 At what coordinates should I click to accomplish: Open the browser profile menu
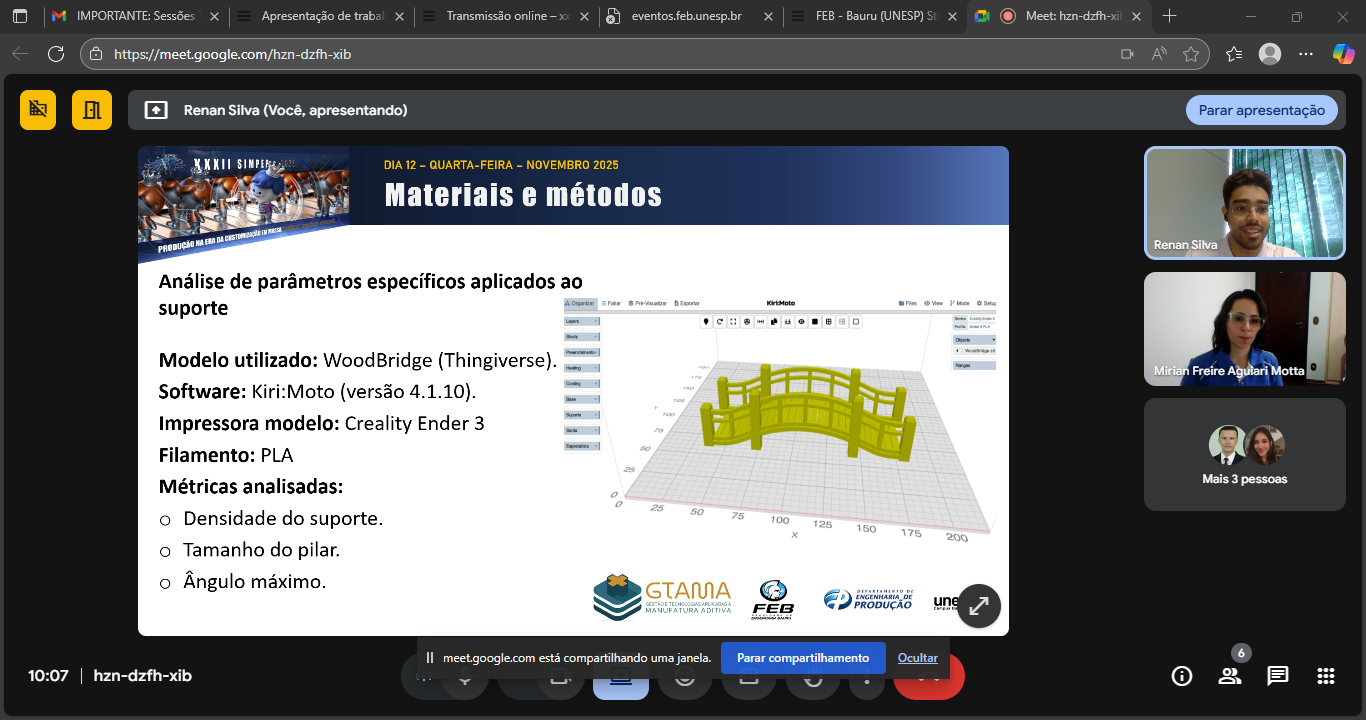[x=1269, y=54]
